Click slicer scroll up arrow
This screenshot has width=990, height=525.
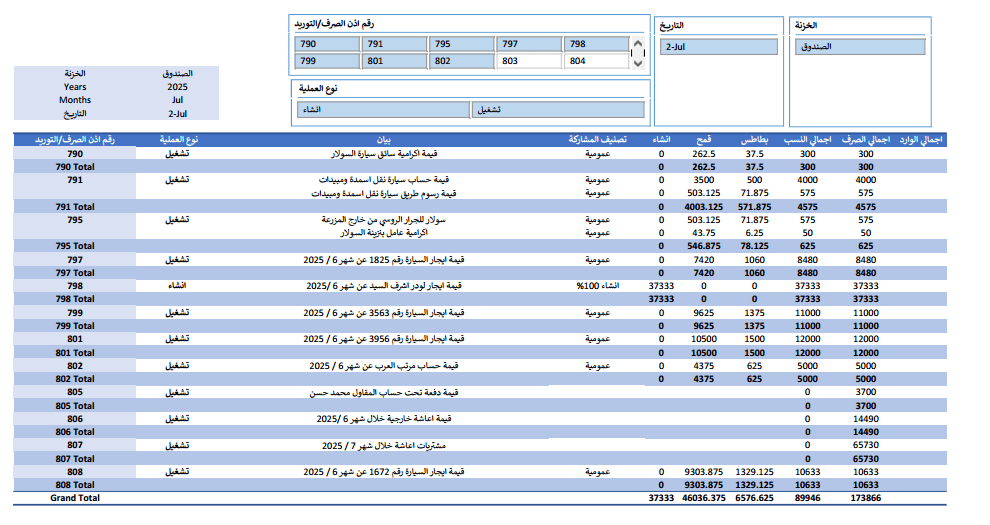tap(638, 44)
